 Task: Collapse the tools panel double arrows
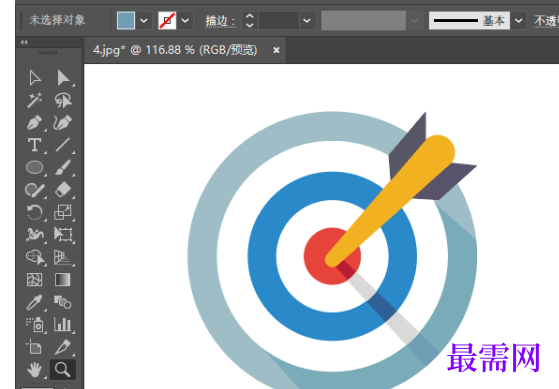tap(24, 42)
